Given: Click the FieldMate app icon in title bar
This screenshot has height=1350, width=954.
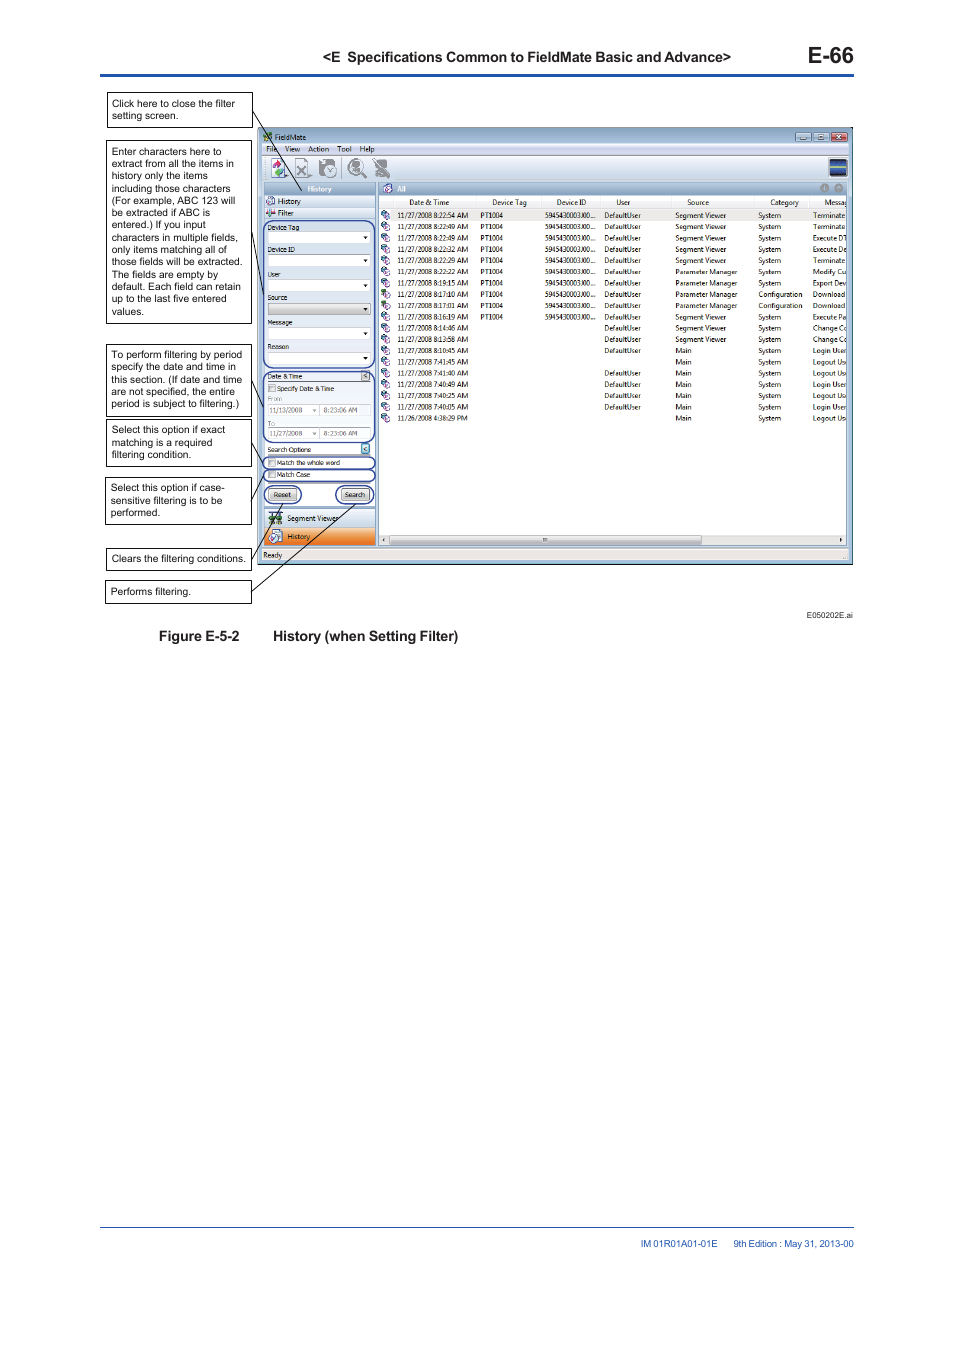Looking at the screenshot, I should click(x=268, y=137).
